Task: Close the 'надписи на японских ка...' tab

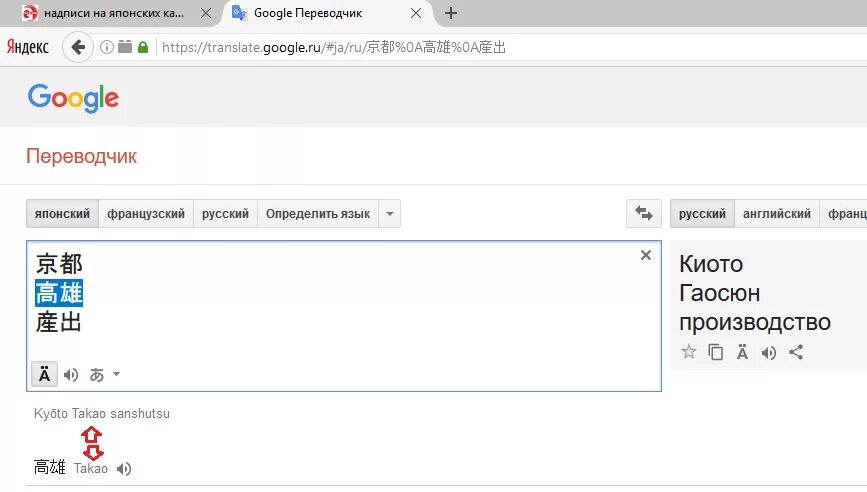Action: [206, 13]
